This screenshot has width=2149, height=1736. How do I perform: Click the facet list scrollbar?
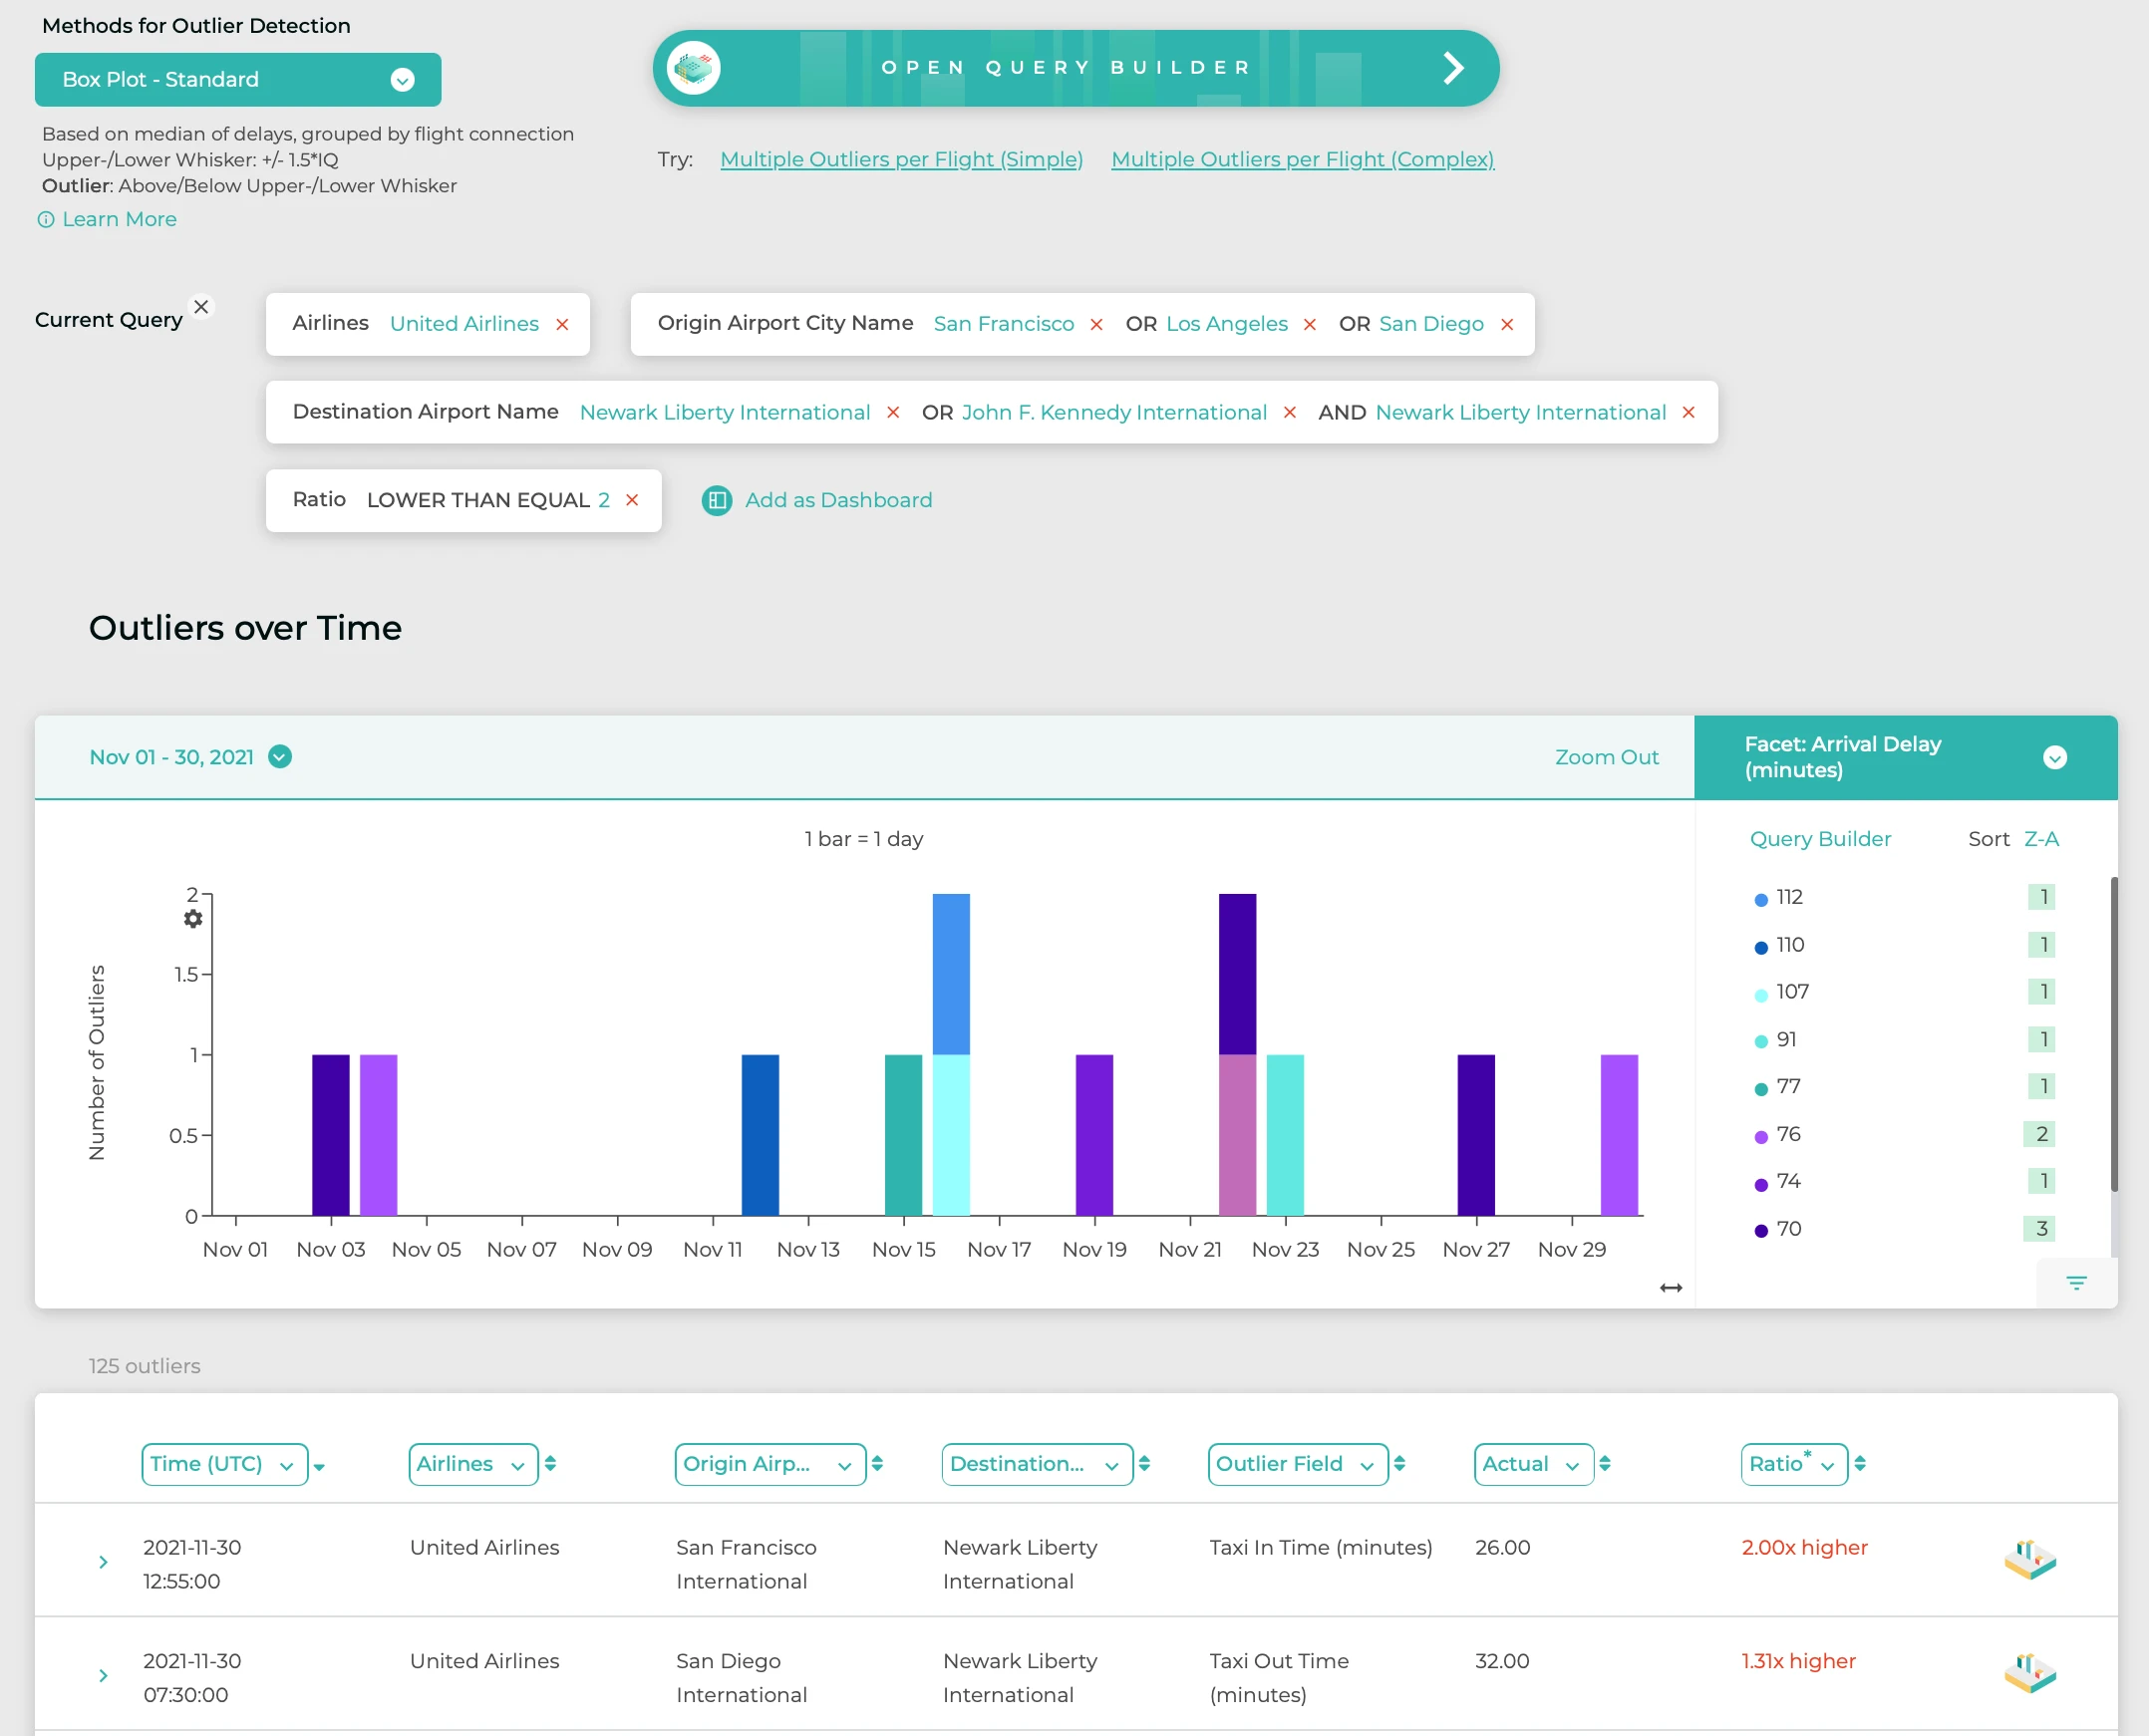pyautogui.click(x=2114, y=1034)
